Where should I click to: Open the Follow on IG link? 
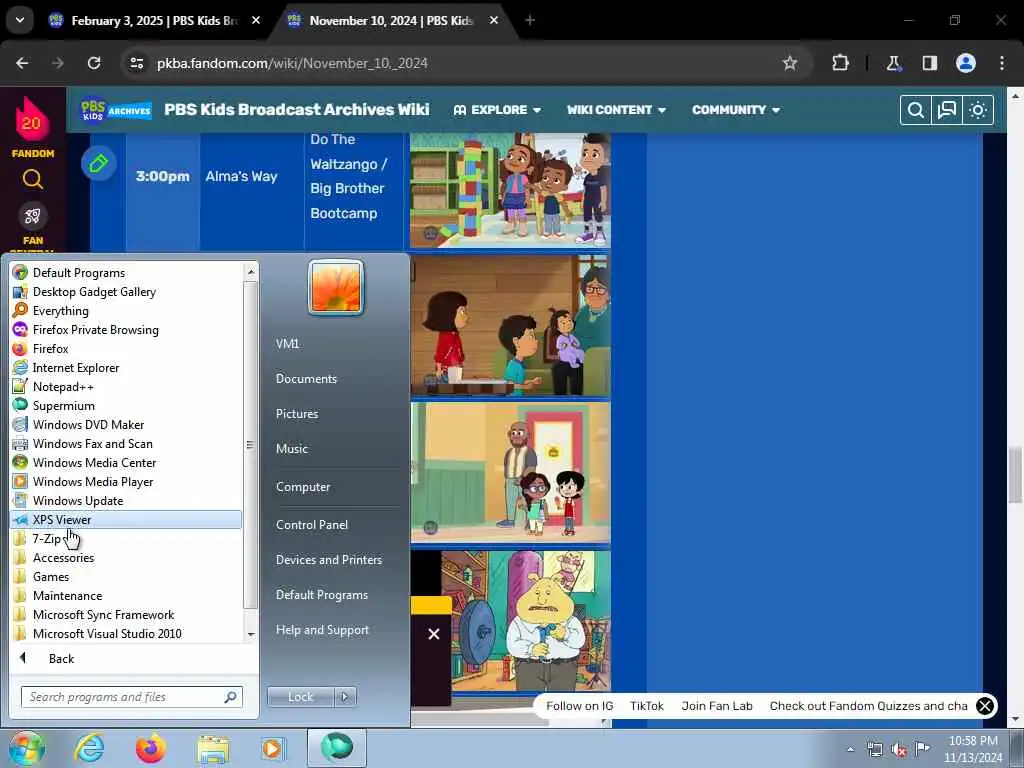point(579,706)
